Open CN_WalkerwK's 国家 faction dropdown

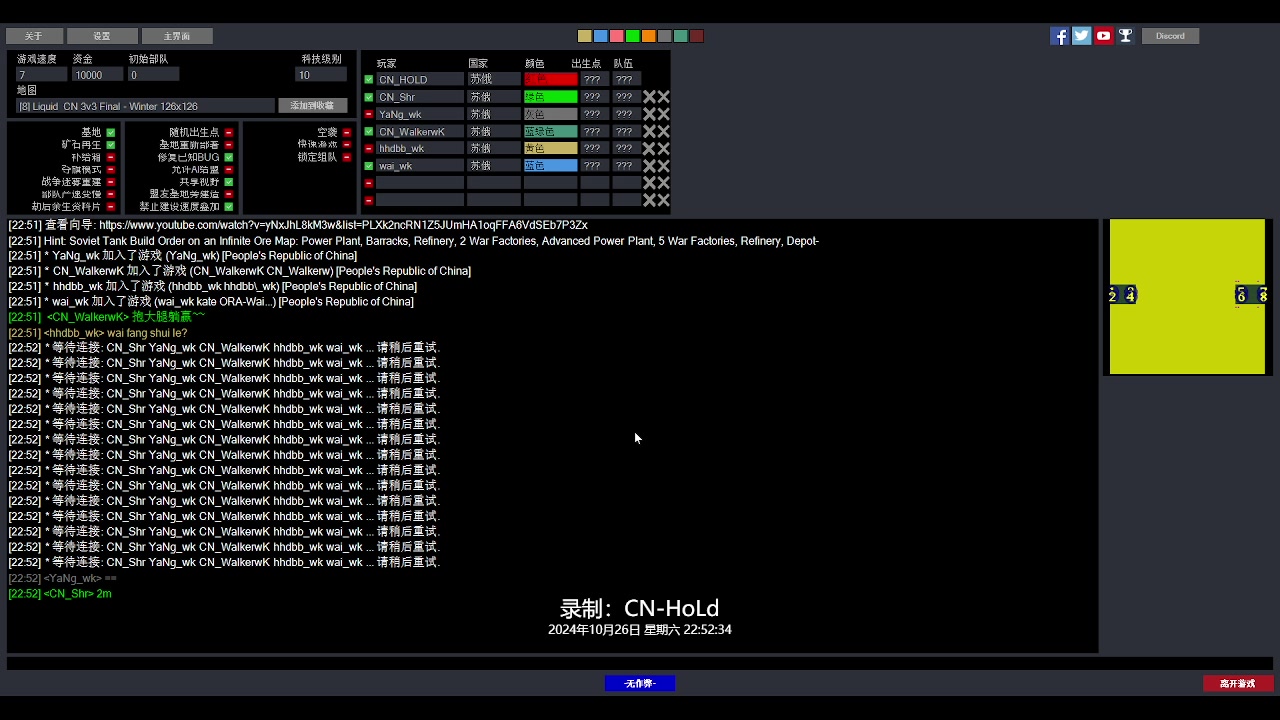494,131
